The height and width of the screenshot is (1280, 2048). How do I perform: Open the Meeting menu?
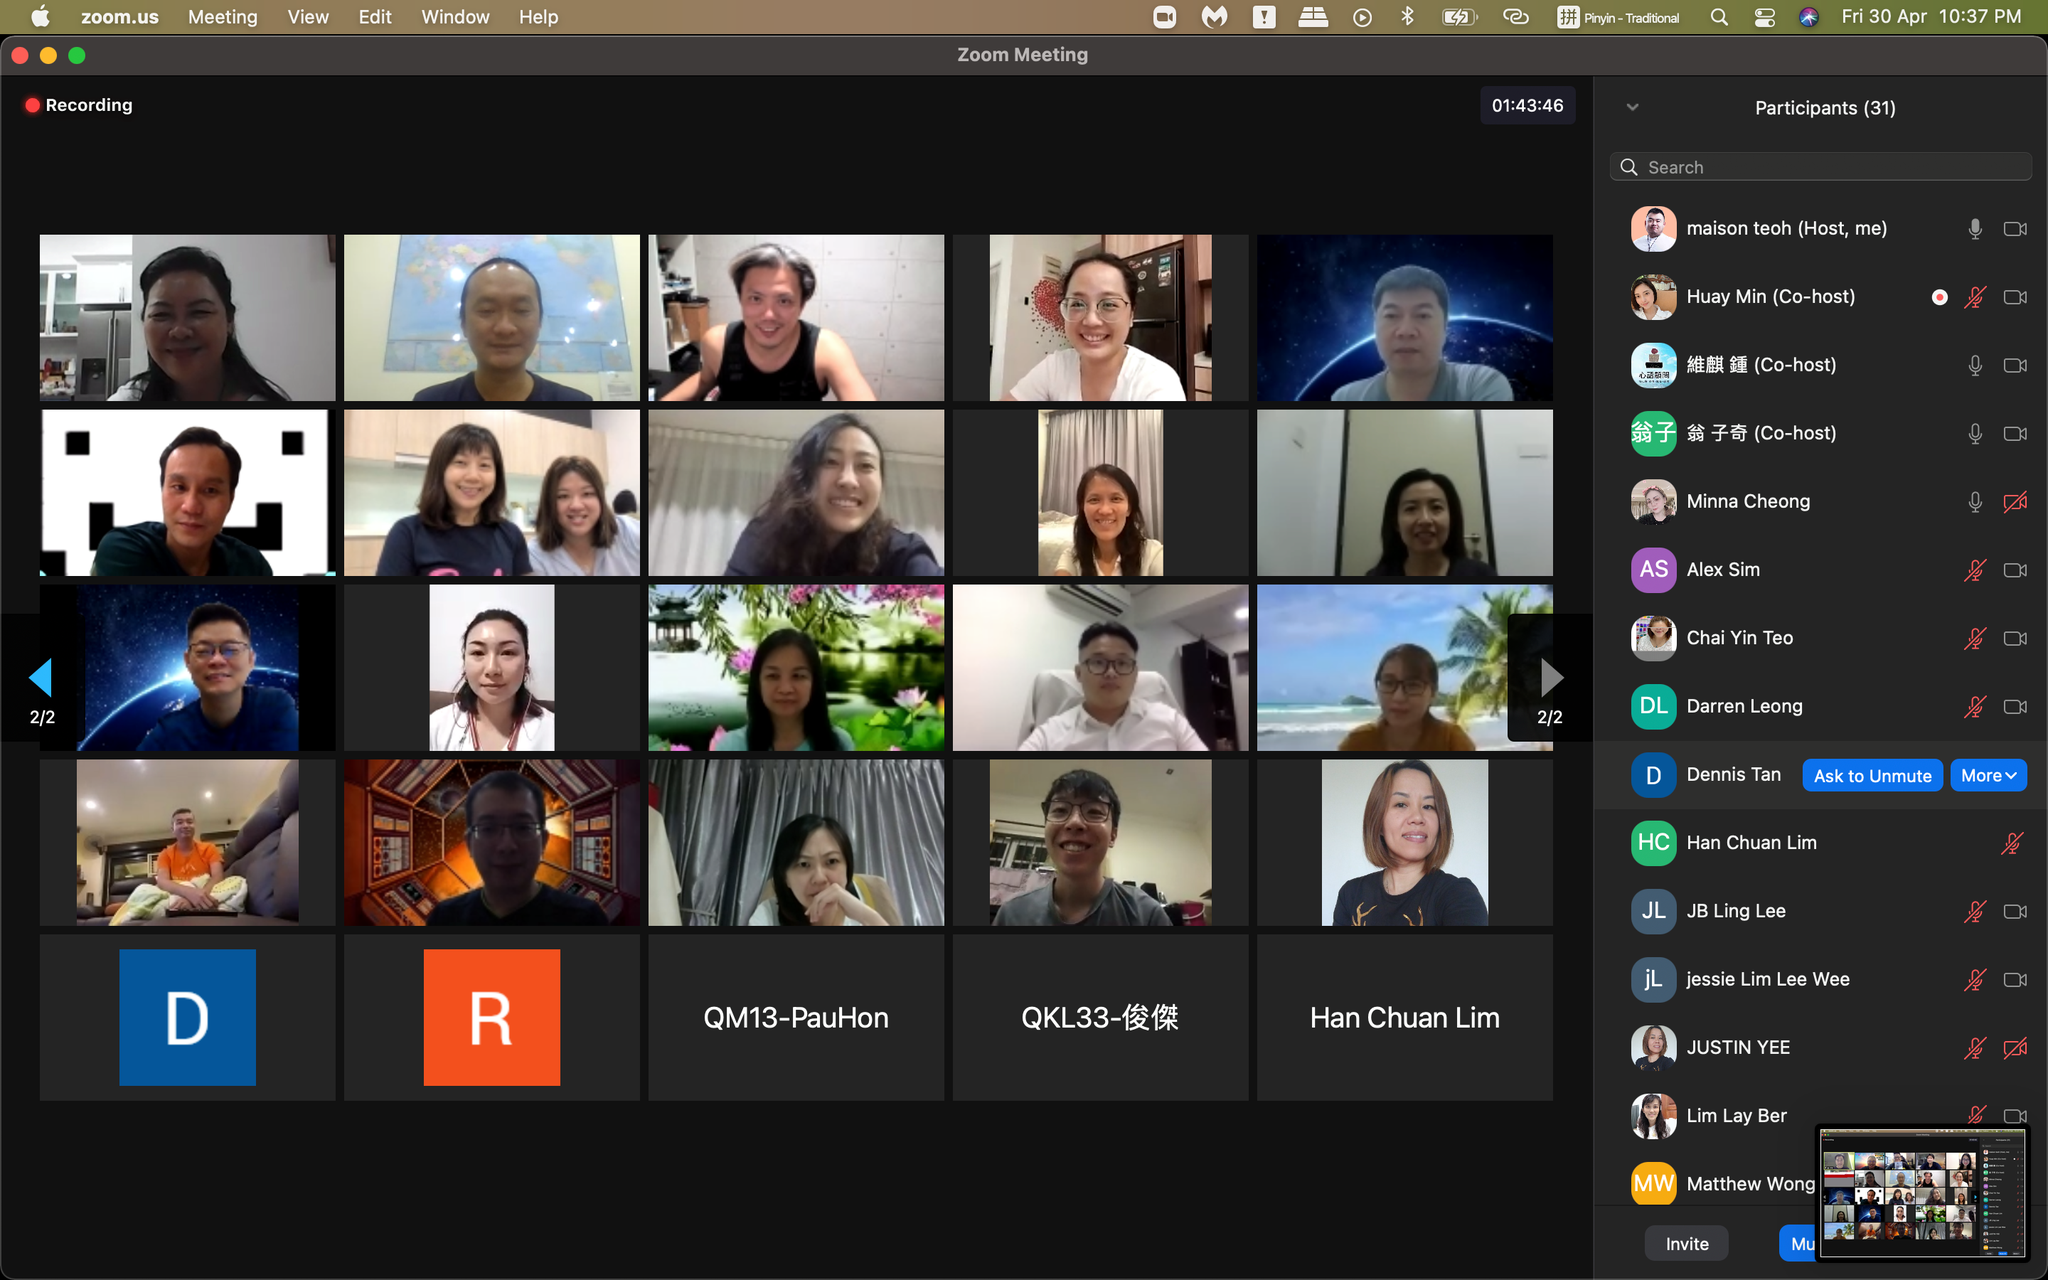[222, 17]
